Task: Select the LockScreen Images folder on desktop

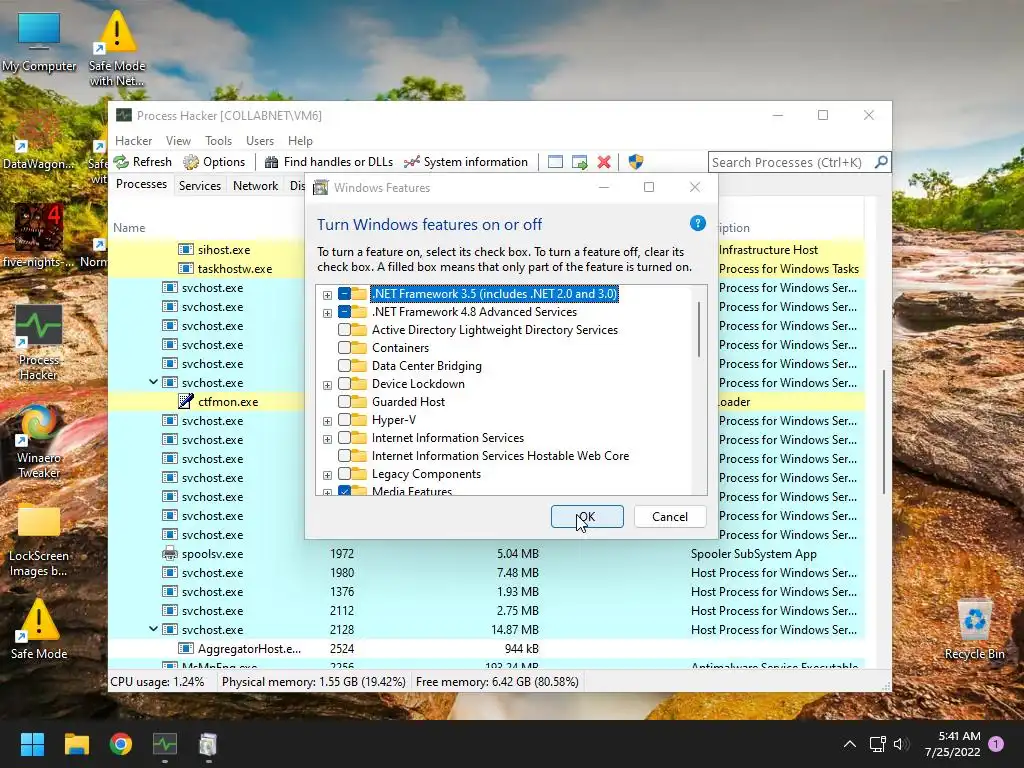Action: 39,541
